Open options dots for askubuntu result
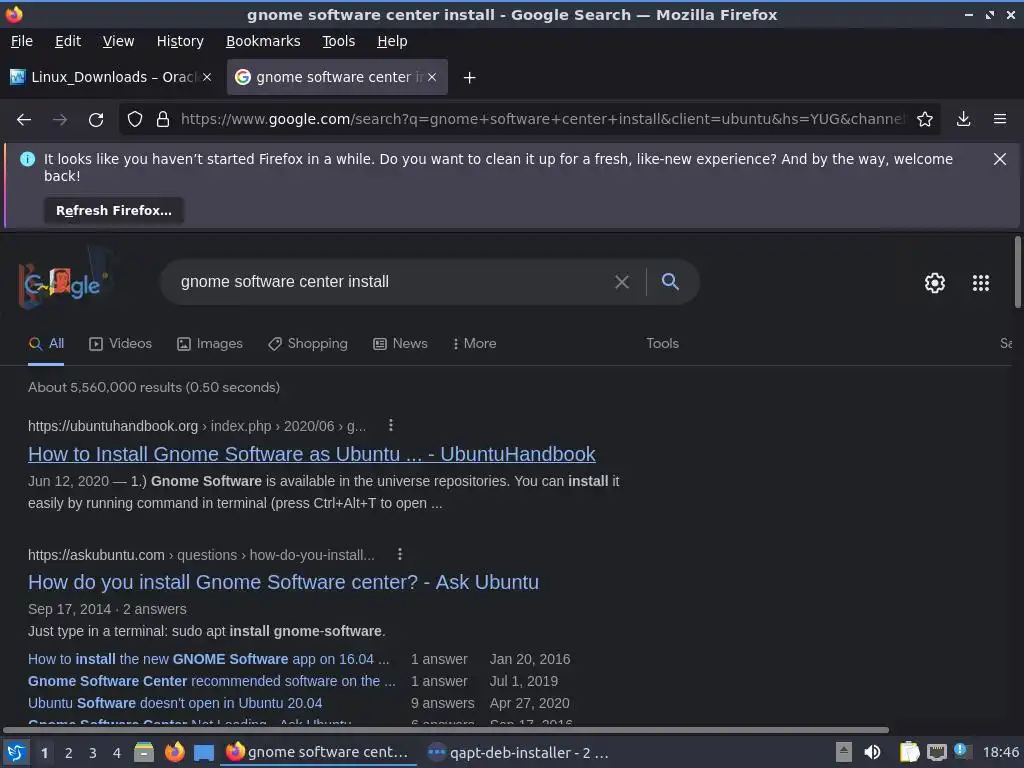1024x768 pixels. (x=400, y=554)
